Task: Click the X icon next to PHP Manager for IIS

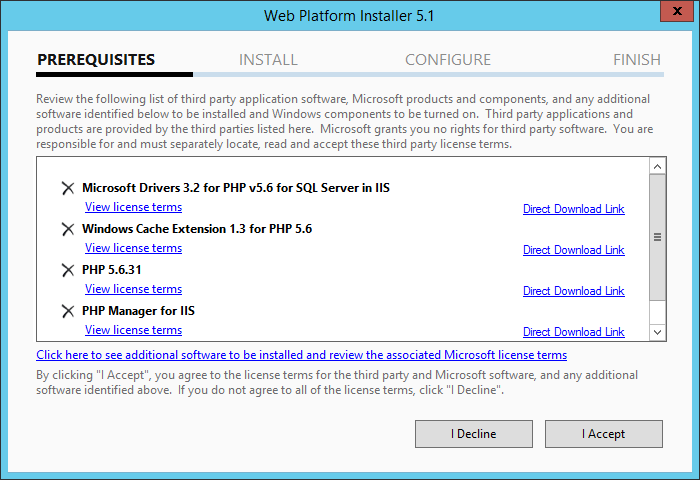Action: click(x=68, y=311)
